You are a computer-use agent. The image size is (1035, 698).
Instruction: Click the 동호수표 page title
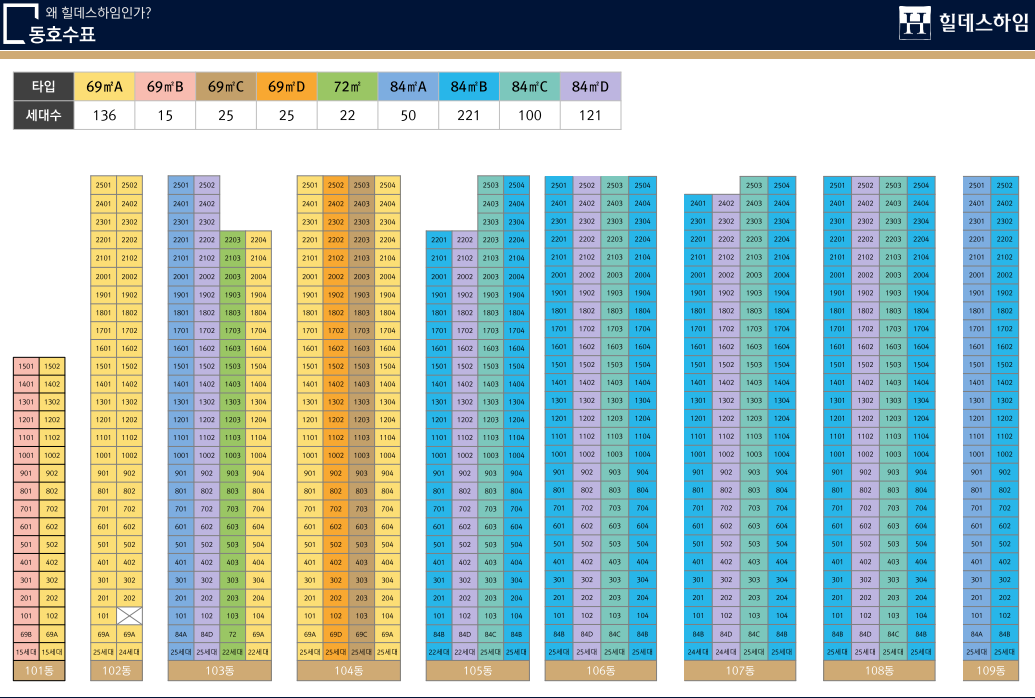pyautogui.click(x=62, y=34)
